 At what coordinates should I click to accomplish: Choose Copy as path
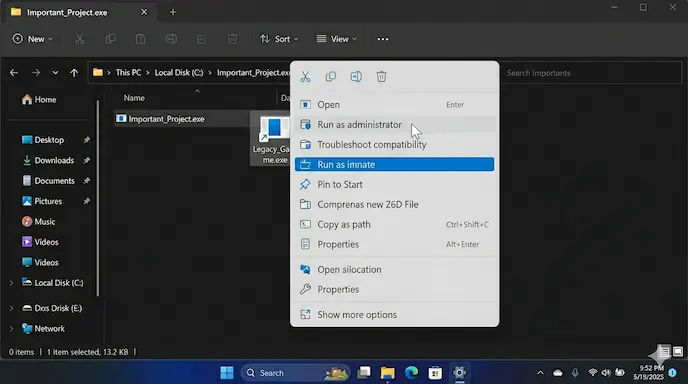(394, 224)
